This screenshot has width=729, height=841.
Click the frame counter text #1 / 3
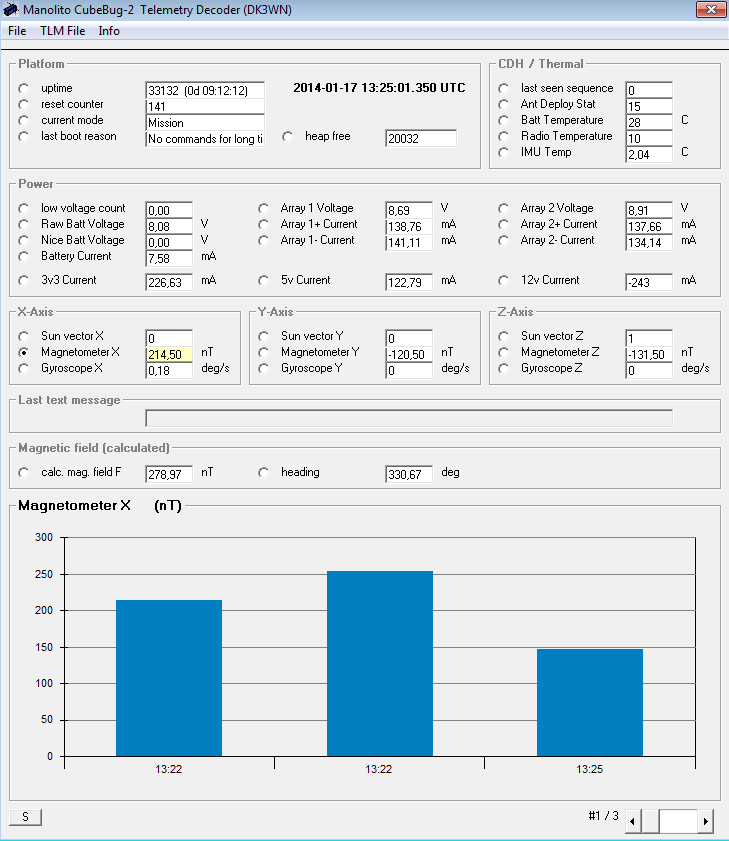(x=603, y=816)
